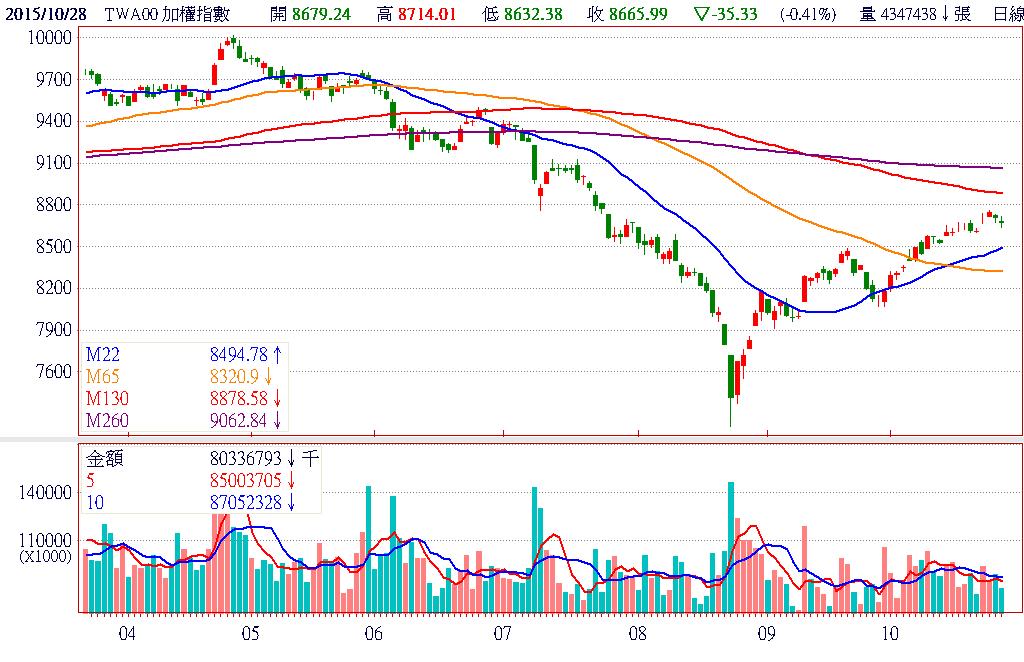Open the 日線 period selector
Image resolution: width=1024 pixels, height=662 pixels.
tap(1007, 13)
